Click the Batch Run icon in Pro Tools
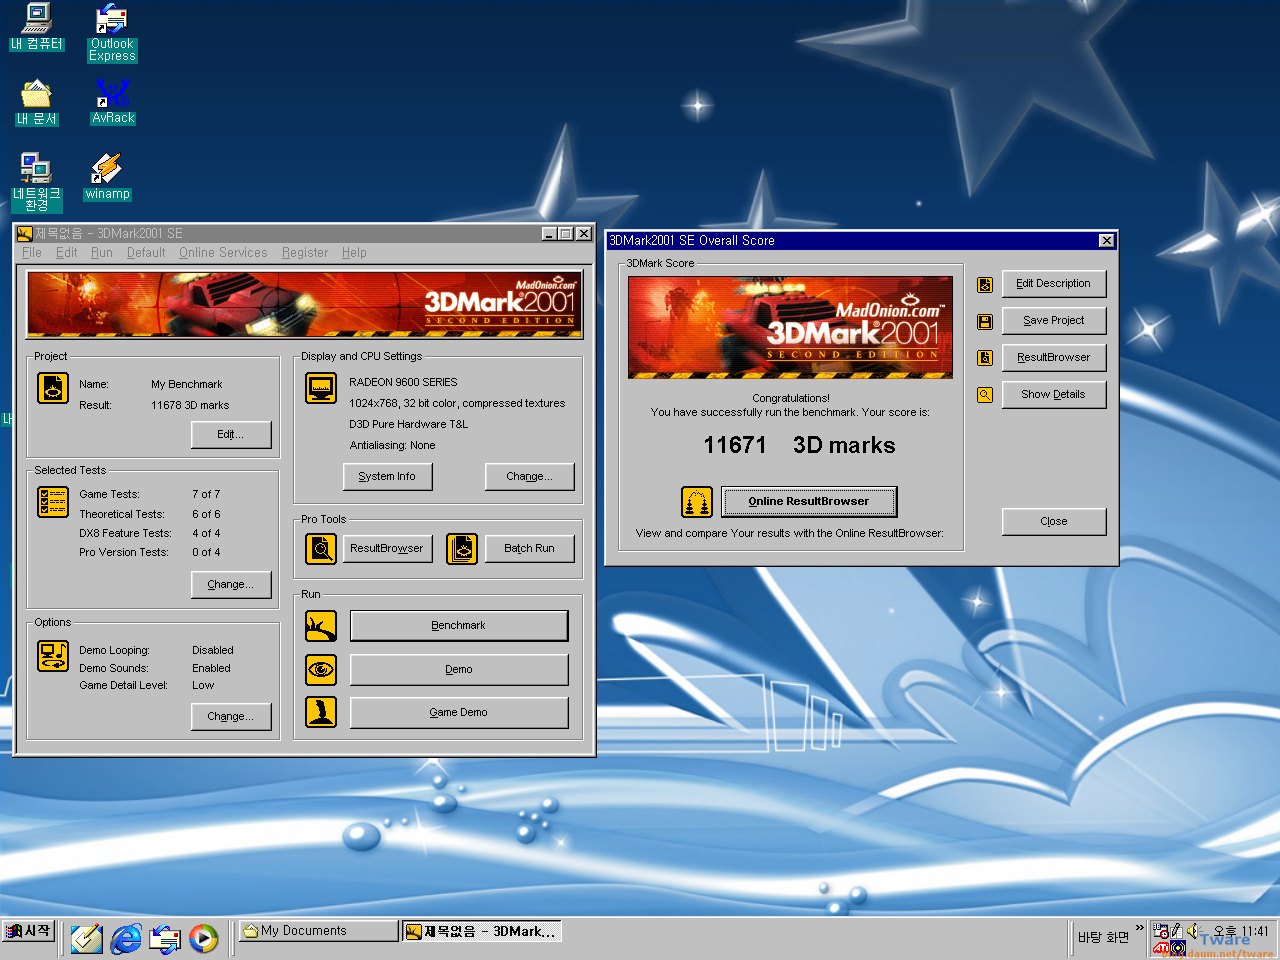Viewport: 1280px width, 960px height. [462, 548]
